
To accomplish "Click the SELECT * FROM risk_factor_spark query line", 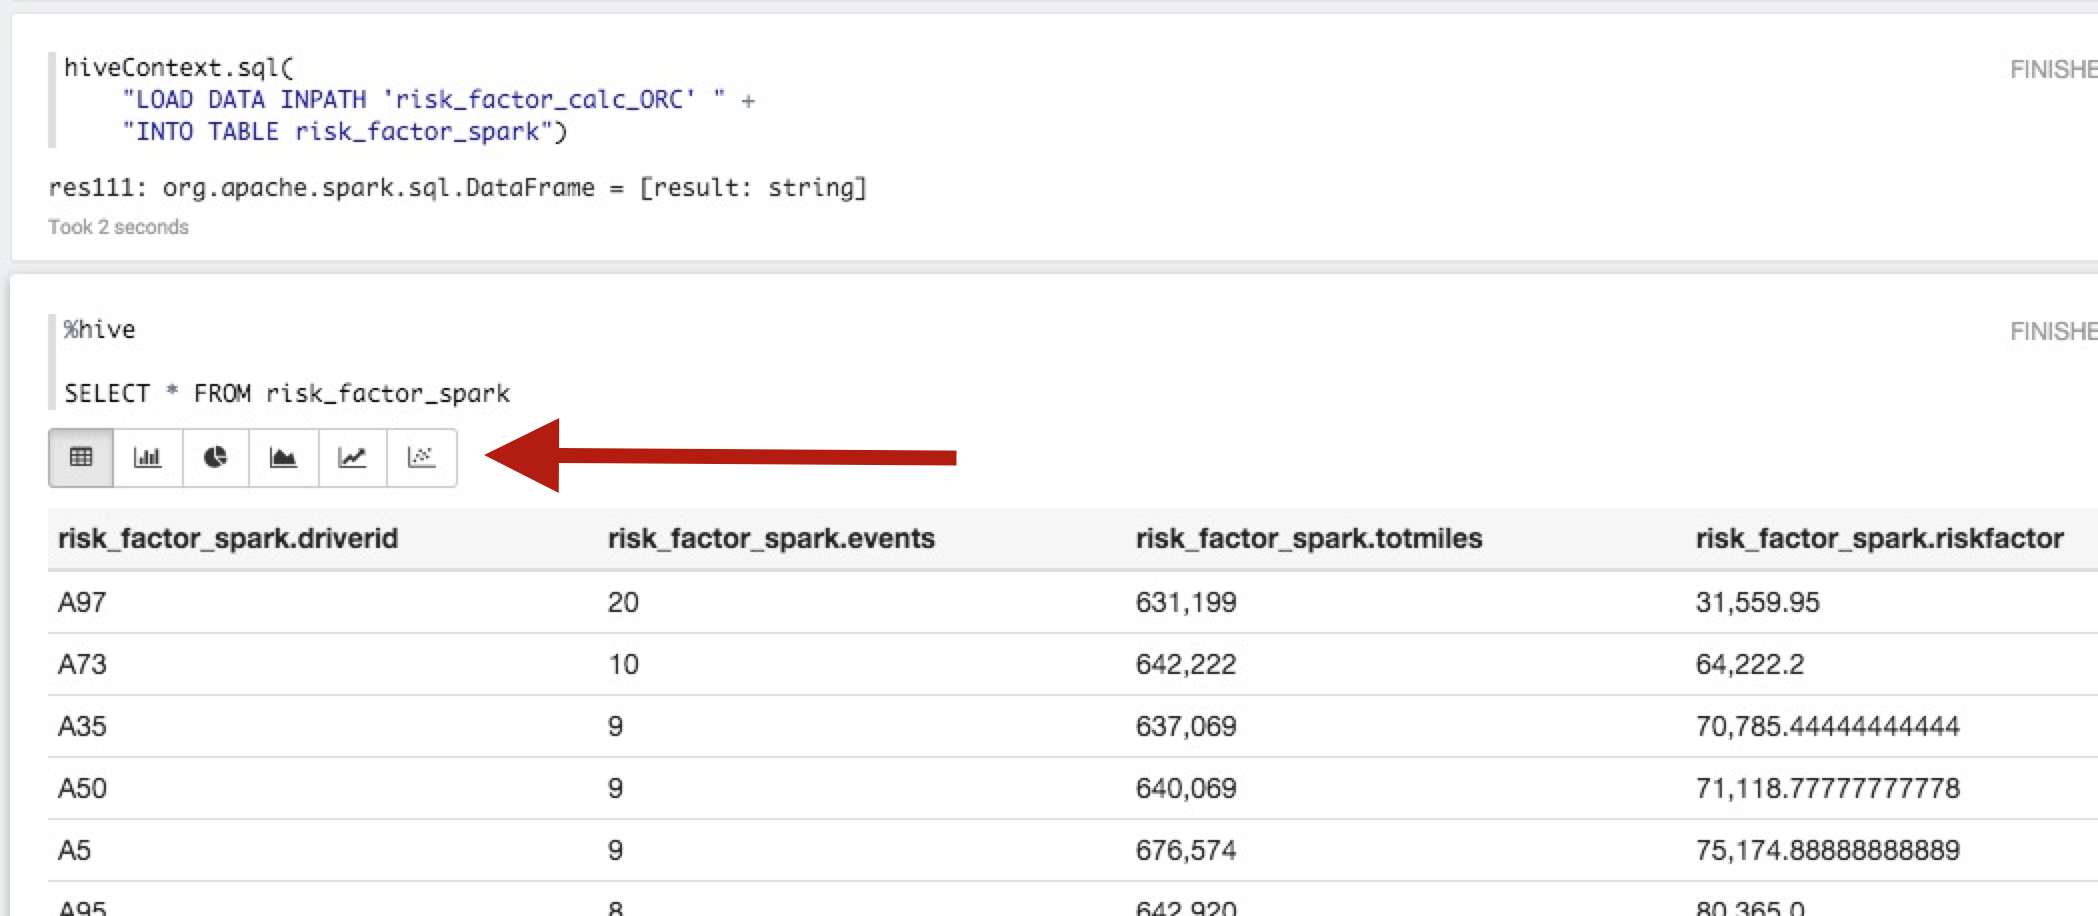I will coord(287,393).
